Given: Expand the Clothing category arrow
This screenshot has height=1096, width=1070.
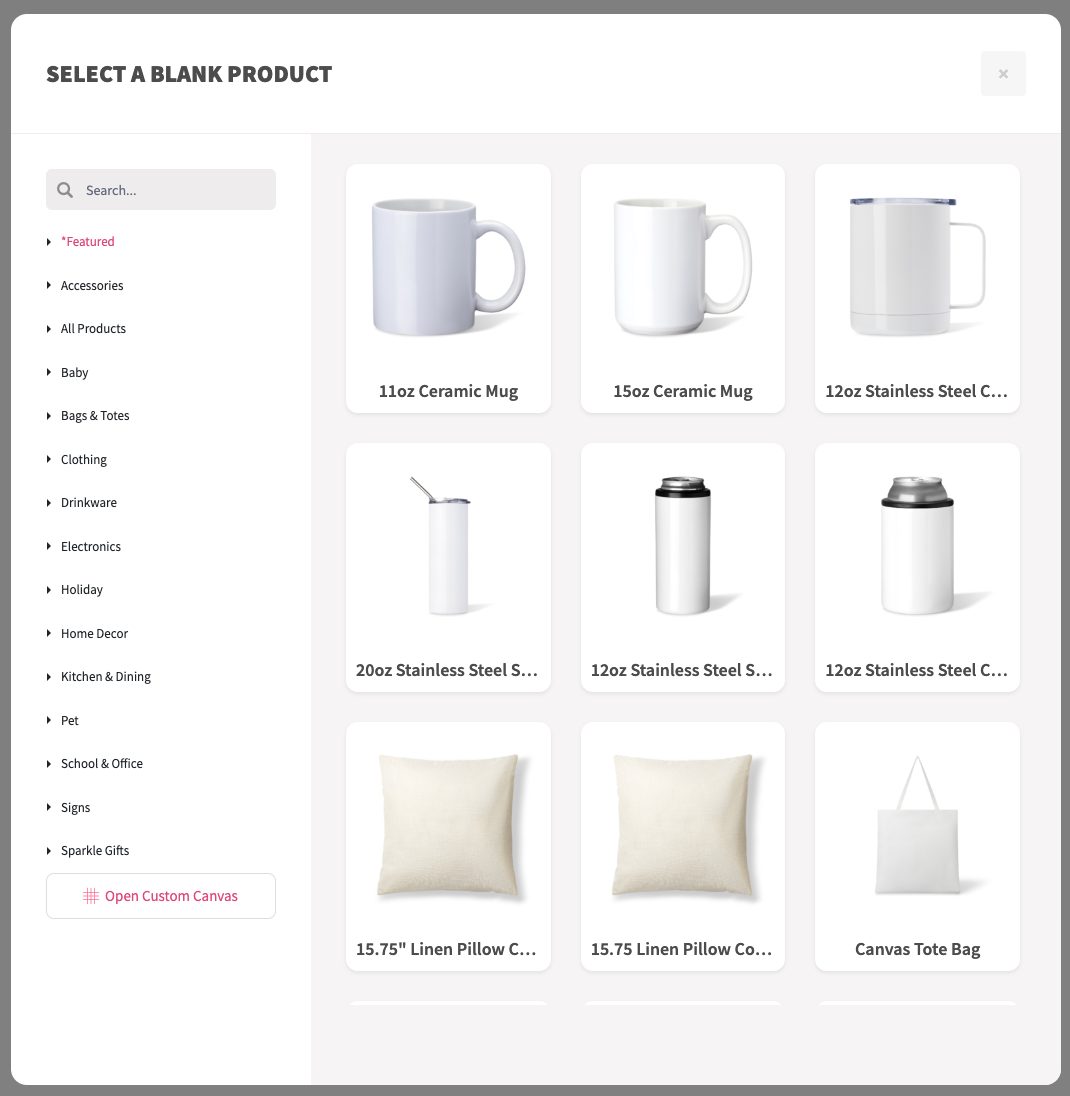Looking at the screenshot, I should [49, 459].
